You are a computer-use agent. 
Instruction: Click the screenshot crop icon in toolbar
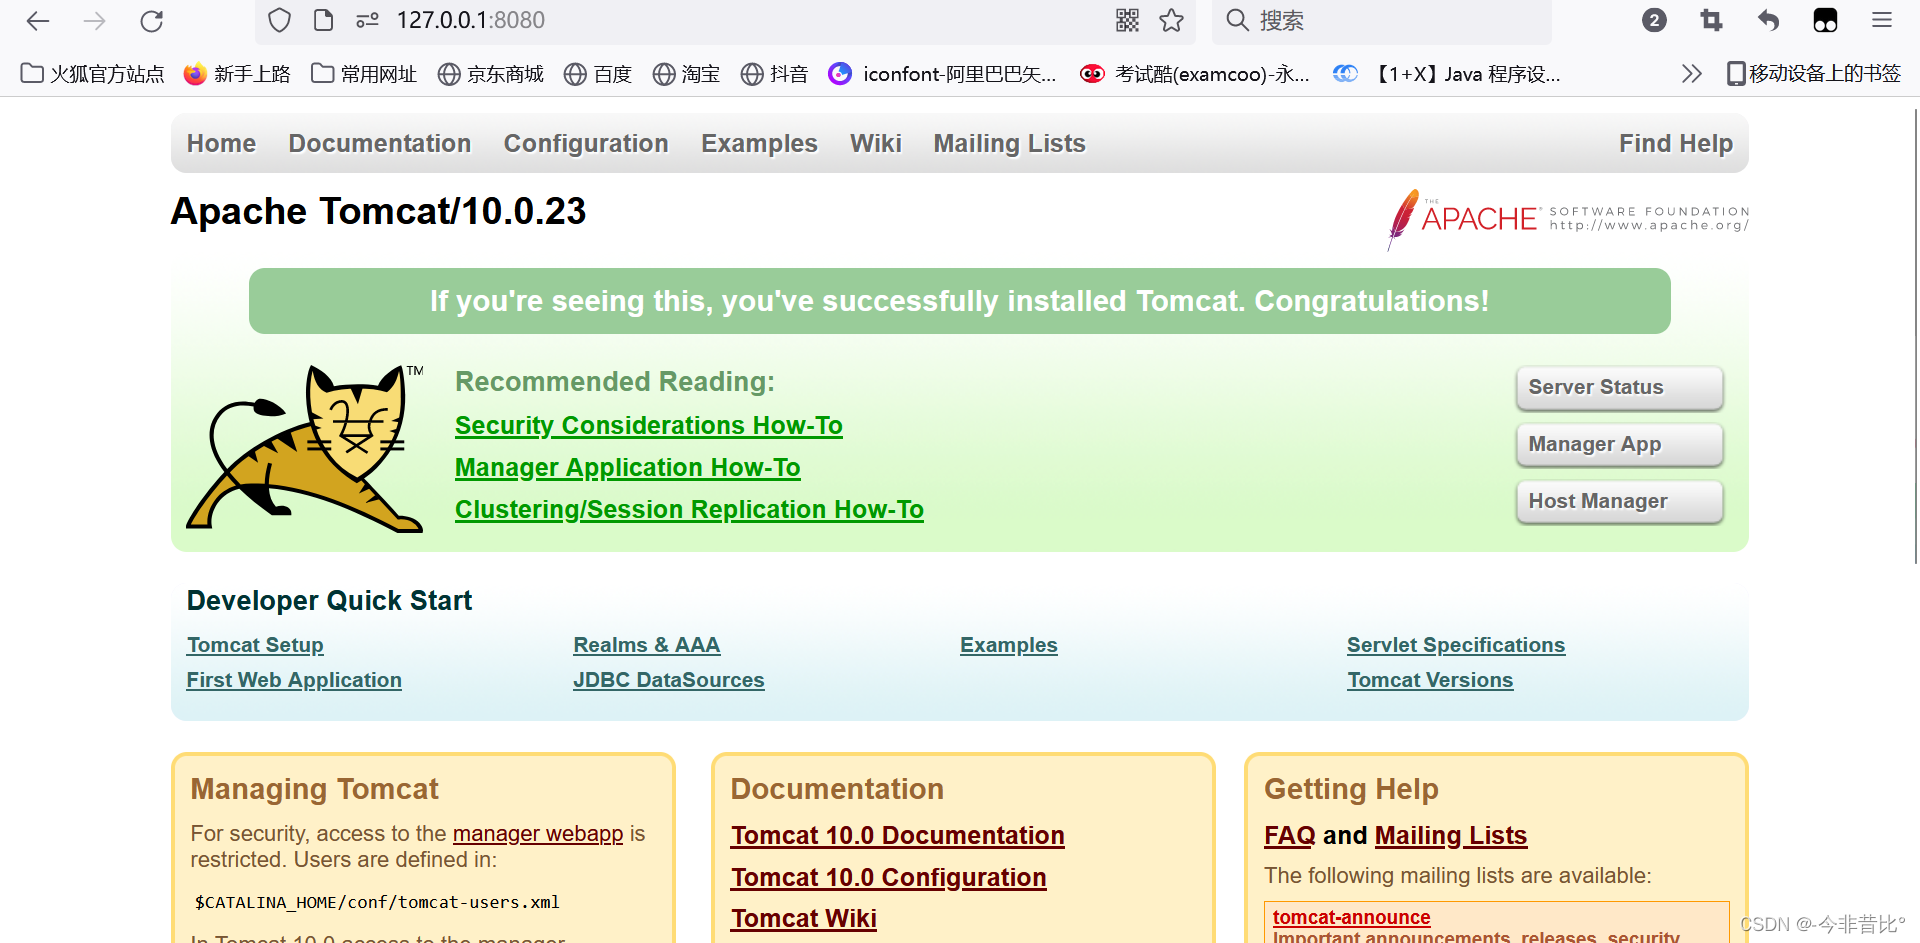tap(1712, 20)
